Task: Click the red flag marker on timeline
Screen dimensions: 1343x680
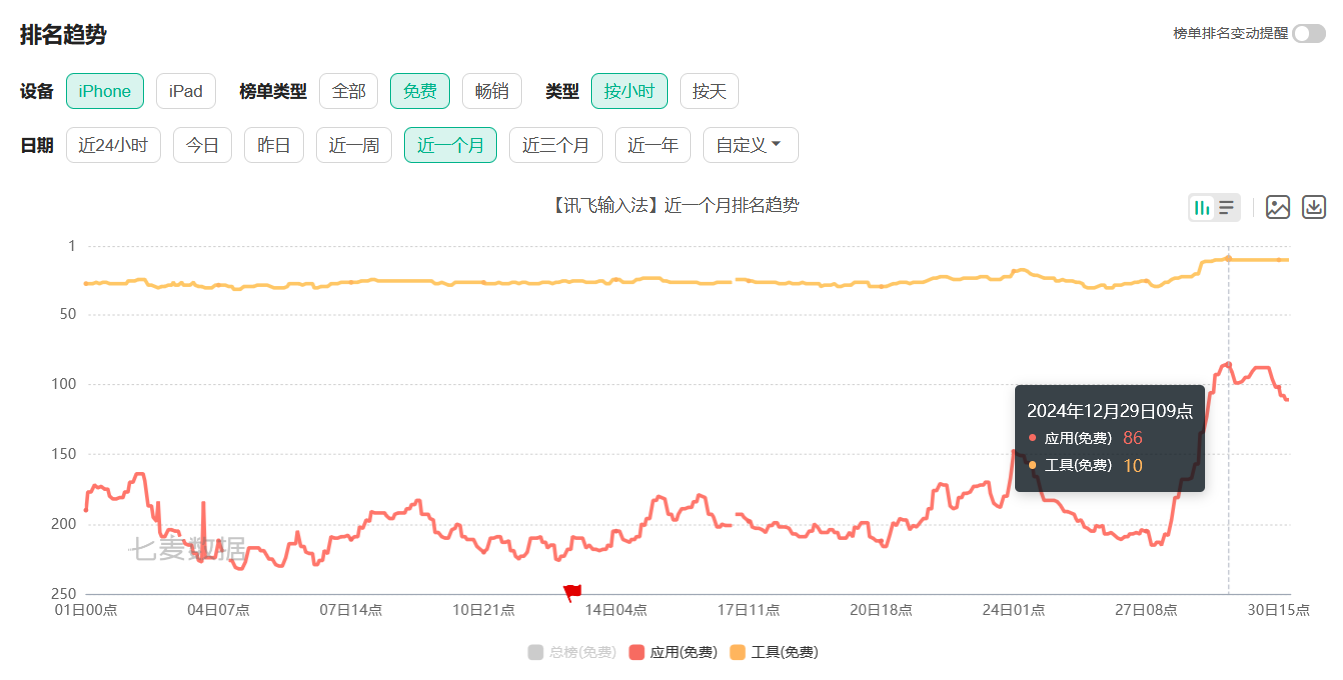Action: (572, 593)
